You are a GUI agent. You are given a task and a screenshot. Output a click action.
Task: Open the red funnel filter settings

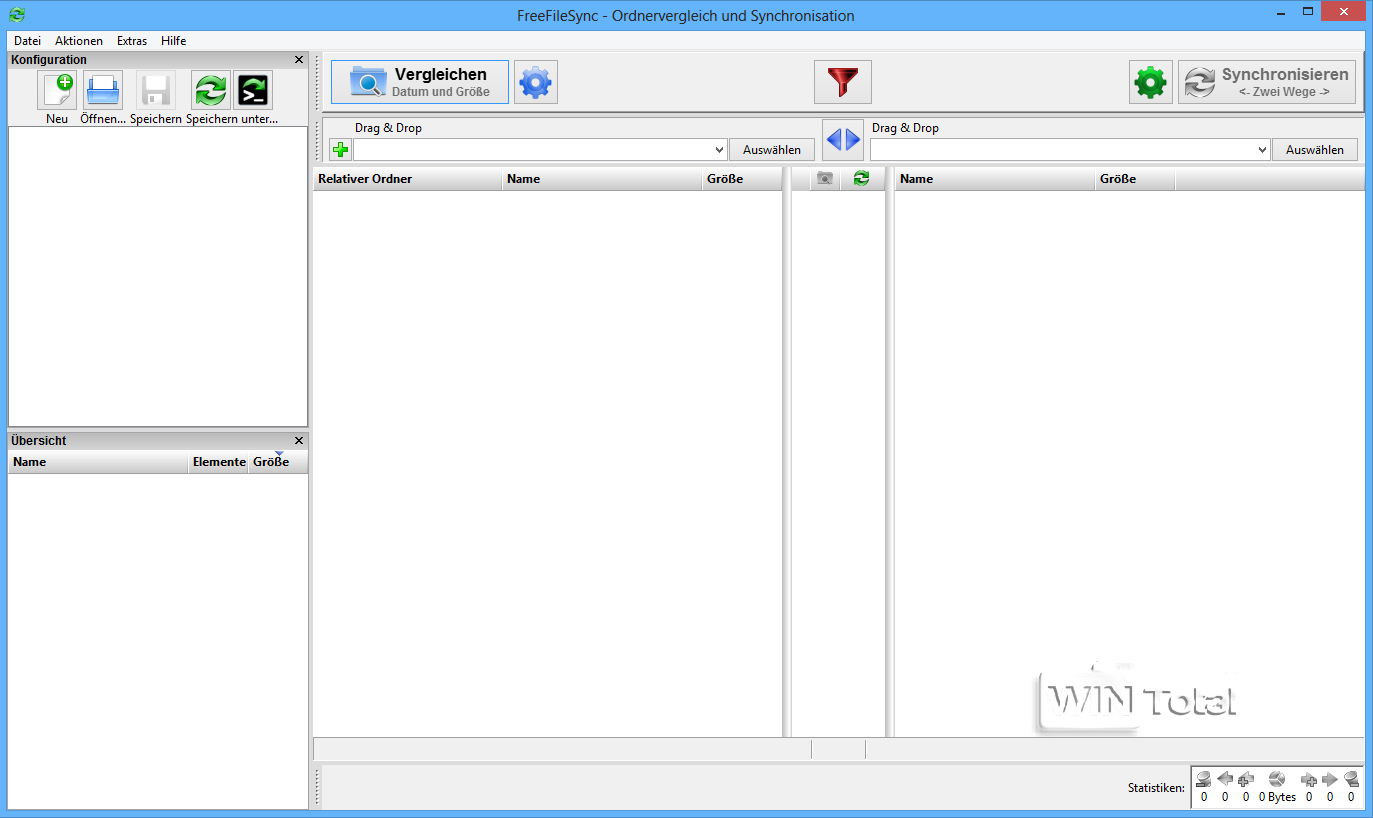tap(843, 82)
